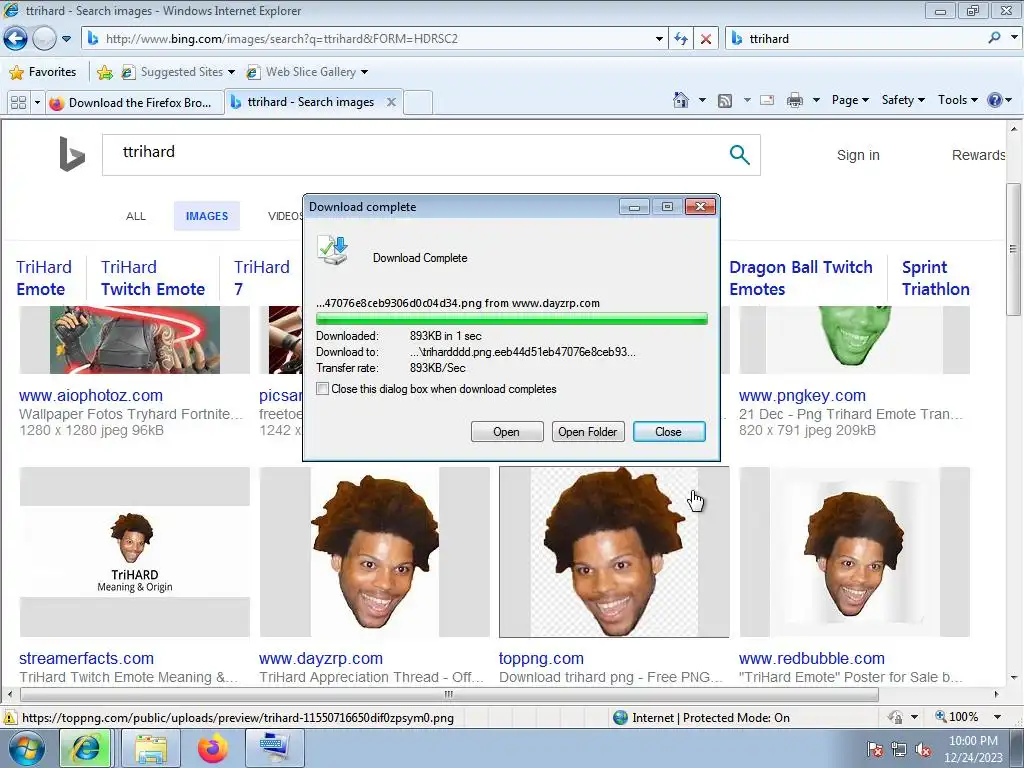Click the TriHard Emote suggestion
The width and height of the screenshot is (1024, 768).
click(44, 278)
